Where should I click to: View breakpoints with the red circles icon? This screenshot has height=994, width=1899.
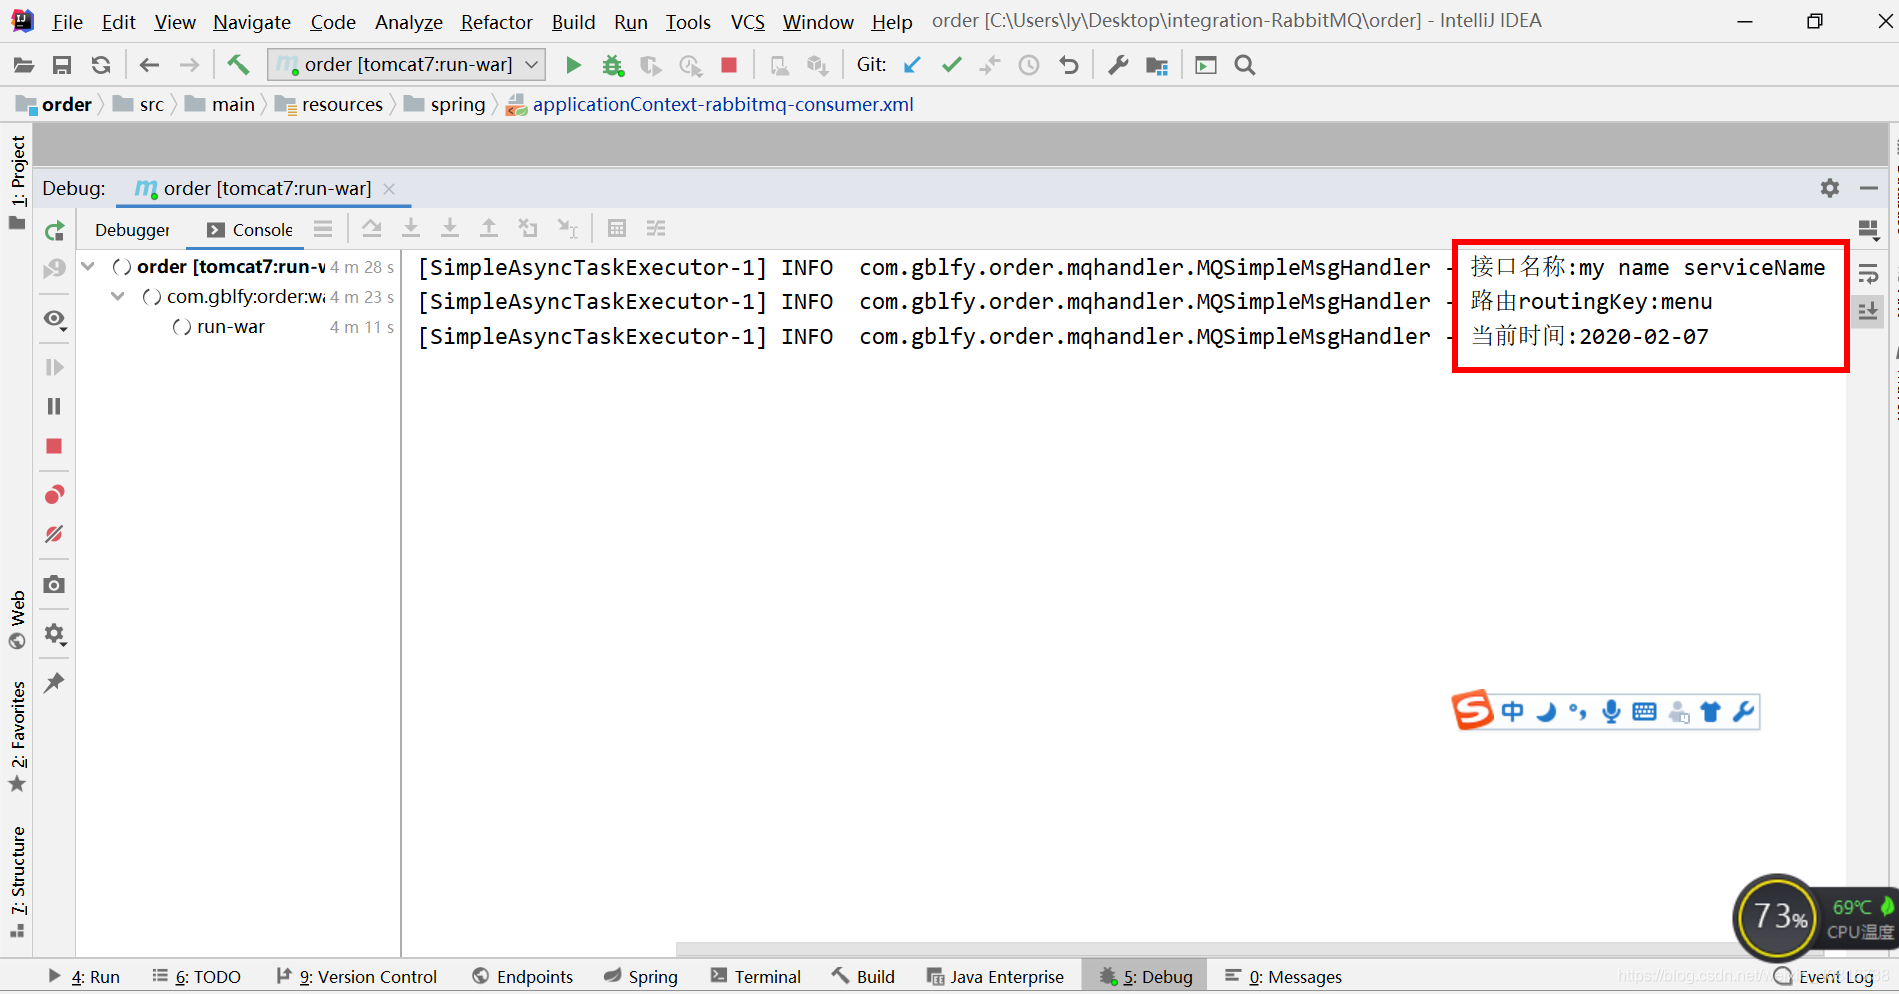[x=54, y=494]
